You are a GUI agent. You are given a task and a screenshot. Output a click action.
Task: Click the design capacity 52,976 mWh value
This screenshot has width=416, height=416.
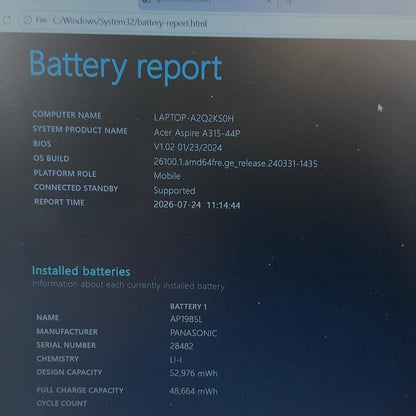coord(193,373)
